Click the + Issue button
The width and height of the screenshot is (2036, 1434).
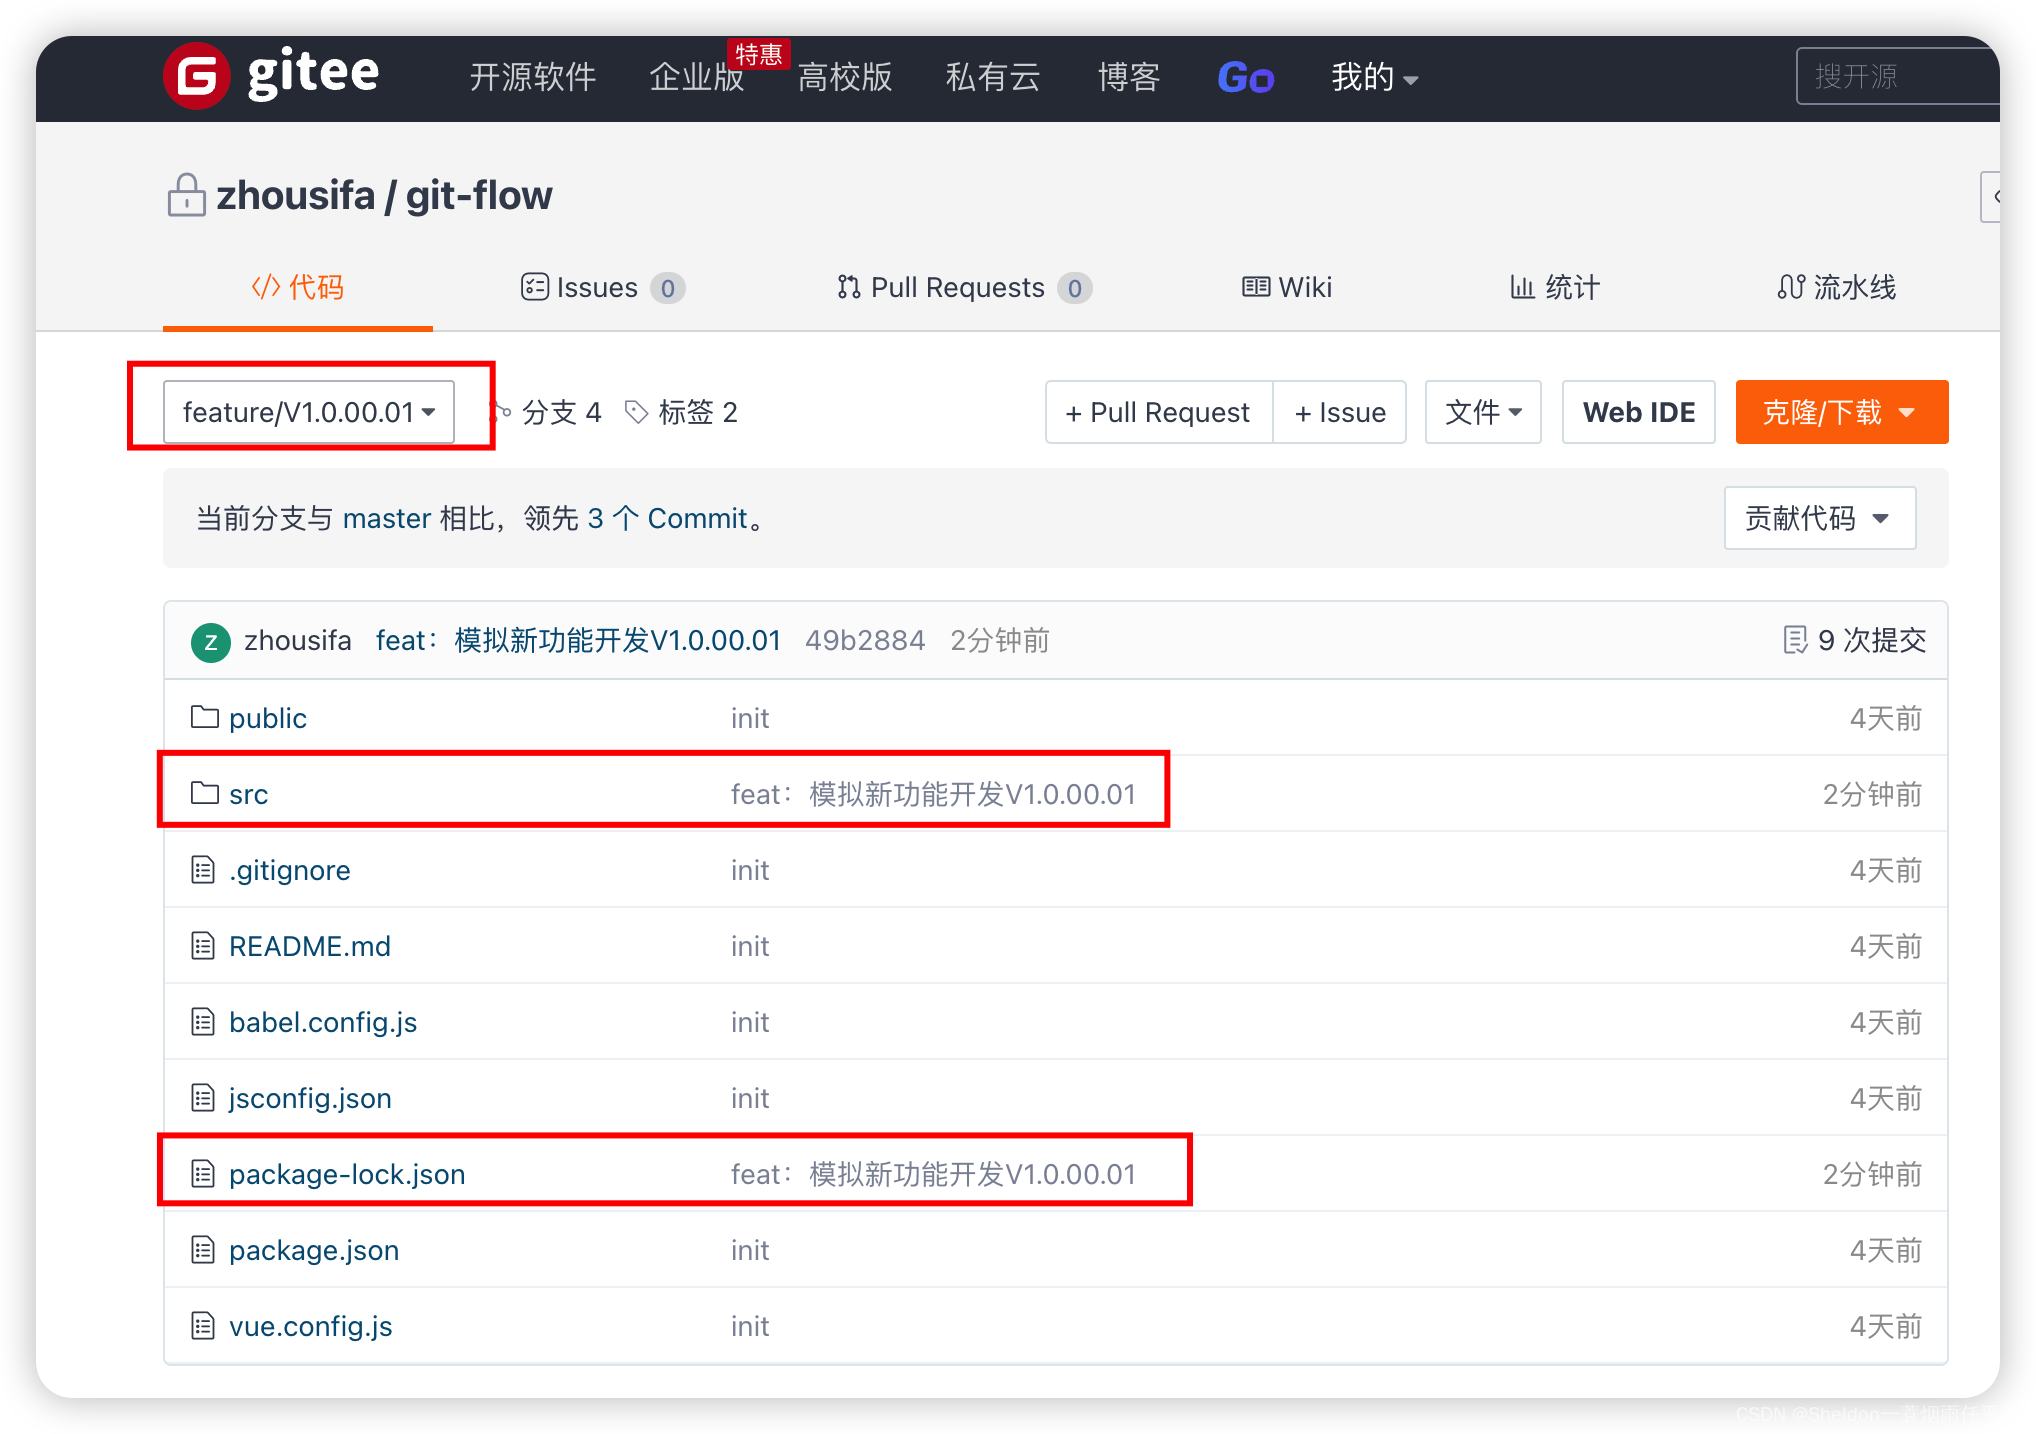pos(1340,411)
